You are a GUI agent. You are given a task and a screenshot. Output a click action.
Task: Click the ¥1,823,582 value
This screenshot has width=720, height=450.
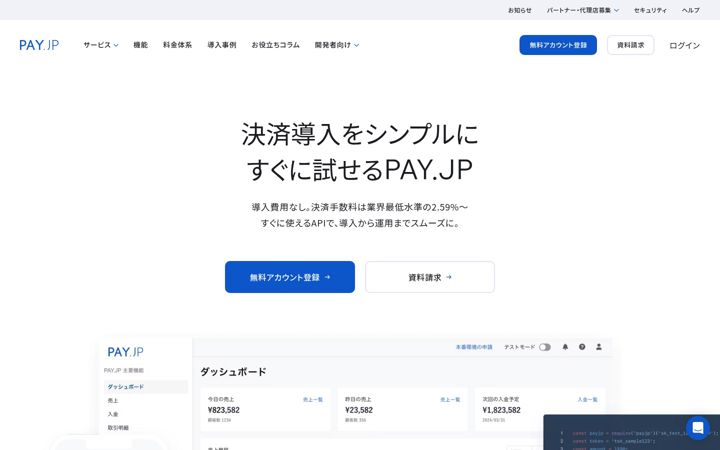click(x=501, y=410)
